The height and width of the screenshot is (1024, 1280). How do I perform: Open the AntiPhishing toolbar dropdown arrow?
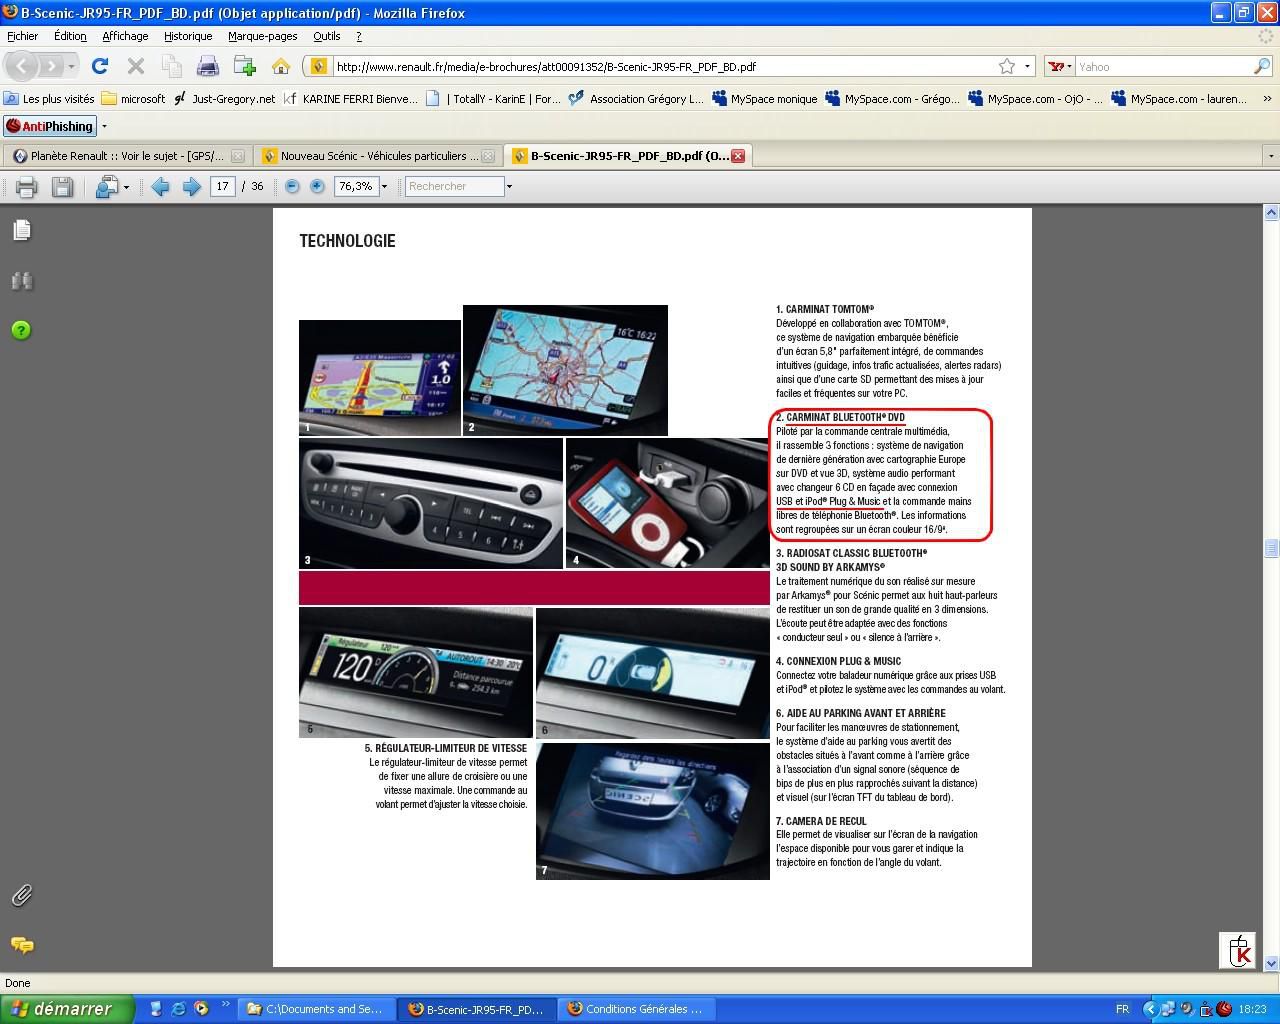coord(104,127)
